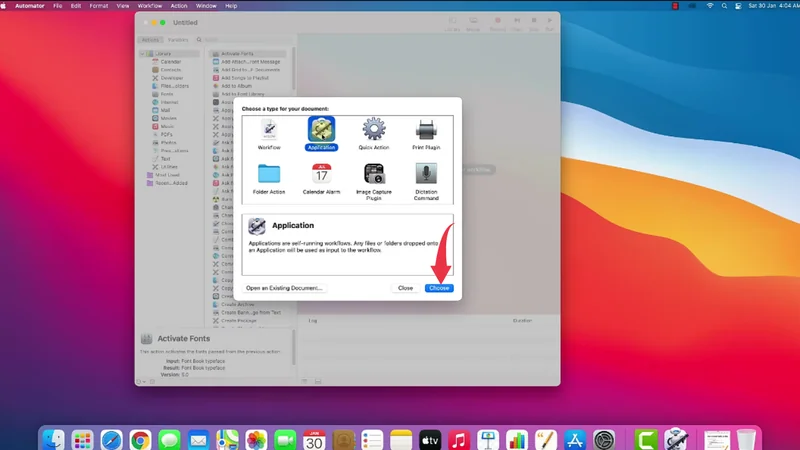The image size is (800, 450).
Task: Click Open an Existing Document button
Action: click(x=284, y=288)
